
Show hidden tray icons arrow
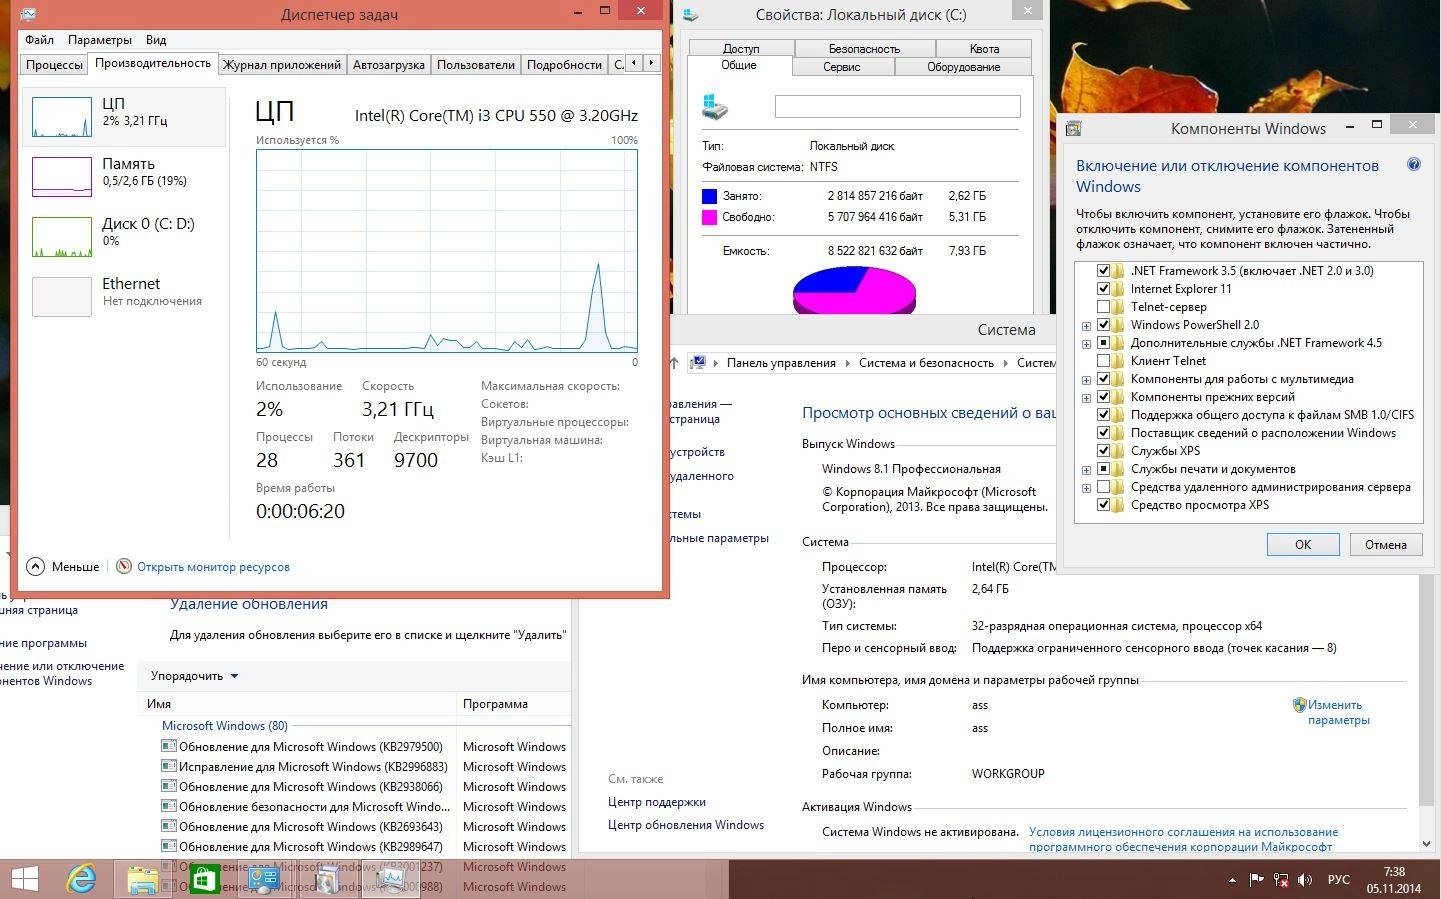(x=1232, y=880)
